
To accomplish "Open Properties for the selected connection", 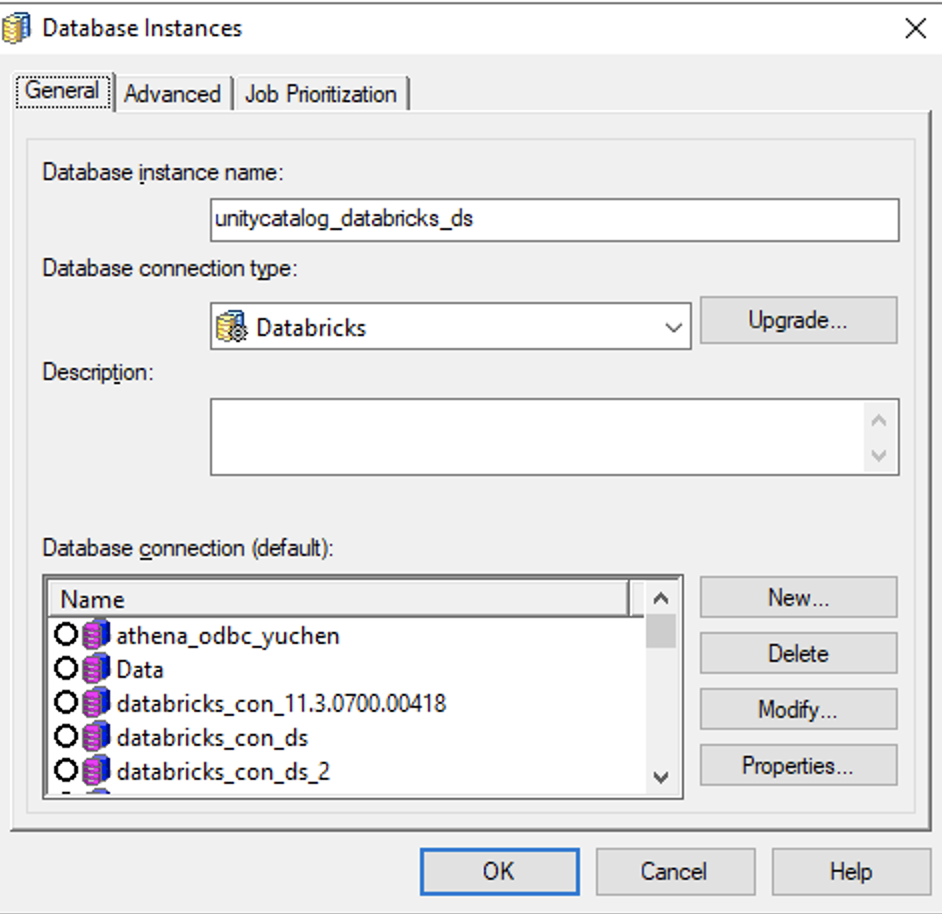I will (798, 765).
